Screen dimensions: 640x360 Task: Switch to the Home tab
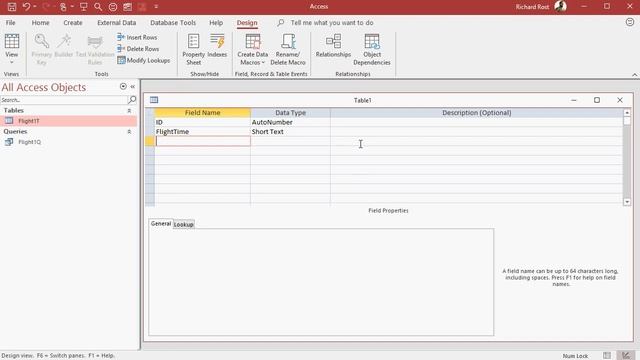pos(40,23)
